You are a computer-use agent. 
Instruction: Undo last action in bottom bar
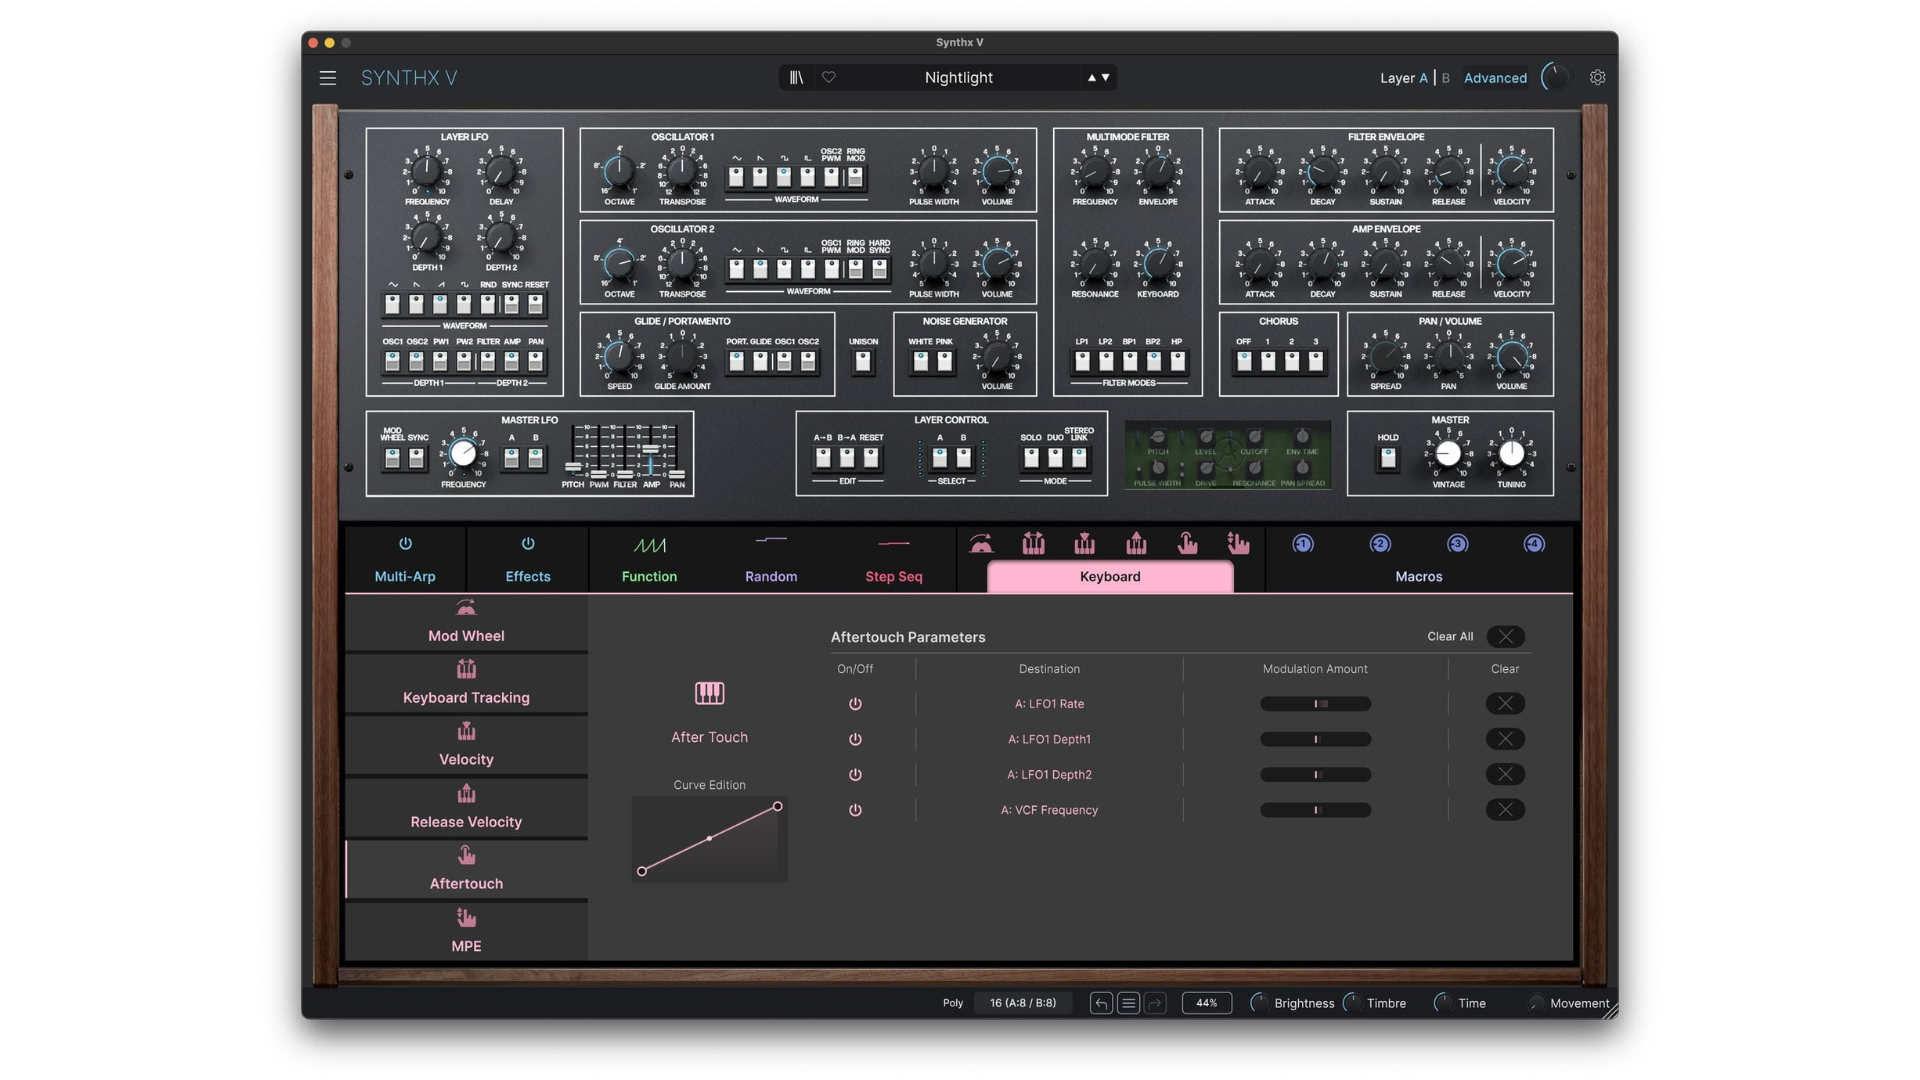click(1101, 1003)
